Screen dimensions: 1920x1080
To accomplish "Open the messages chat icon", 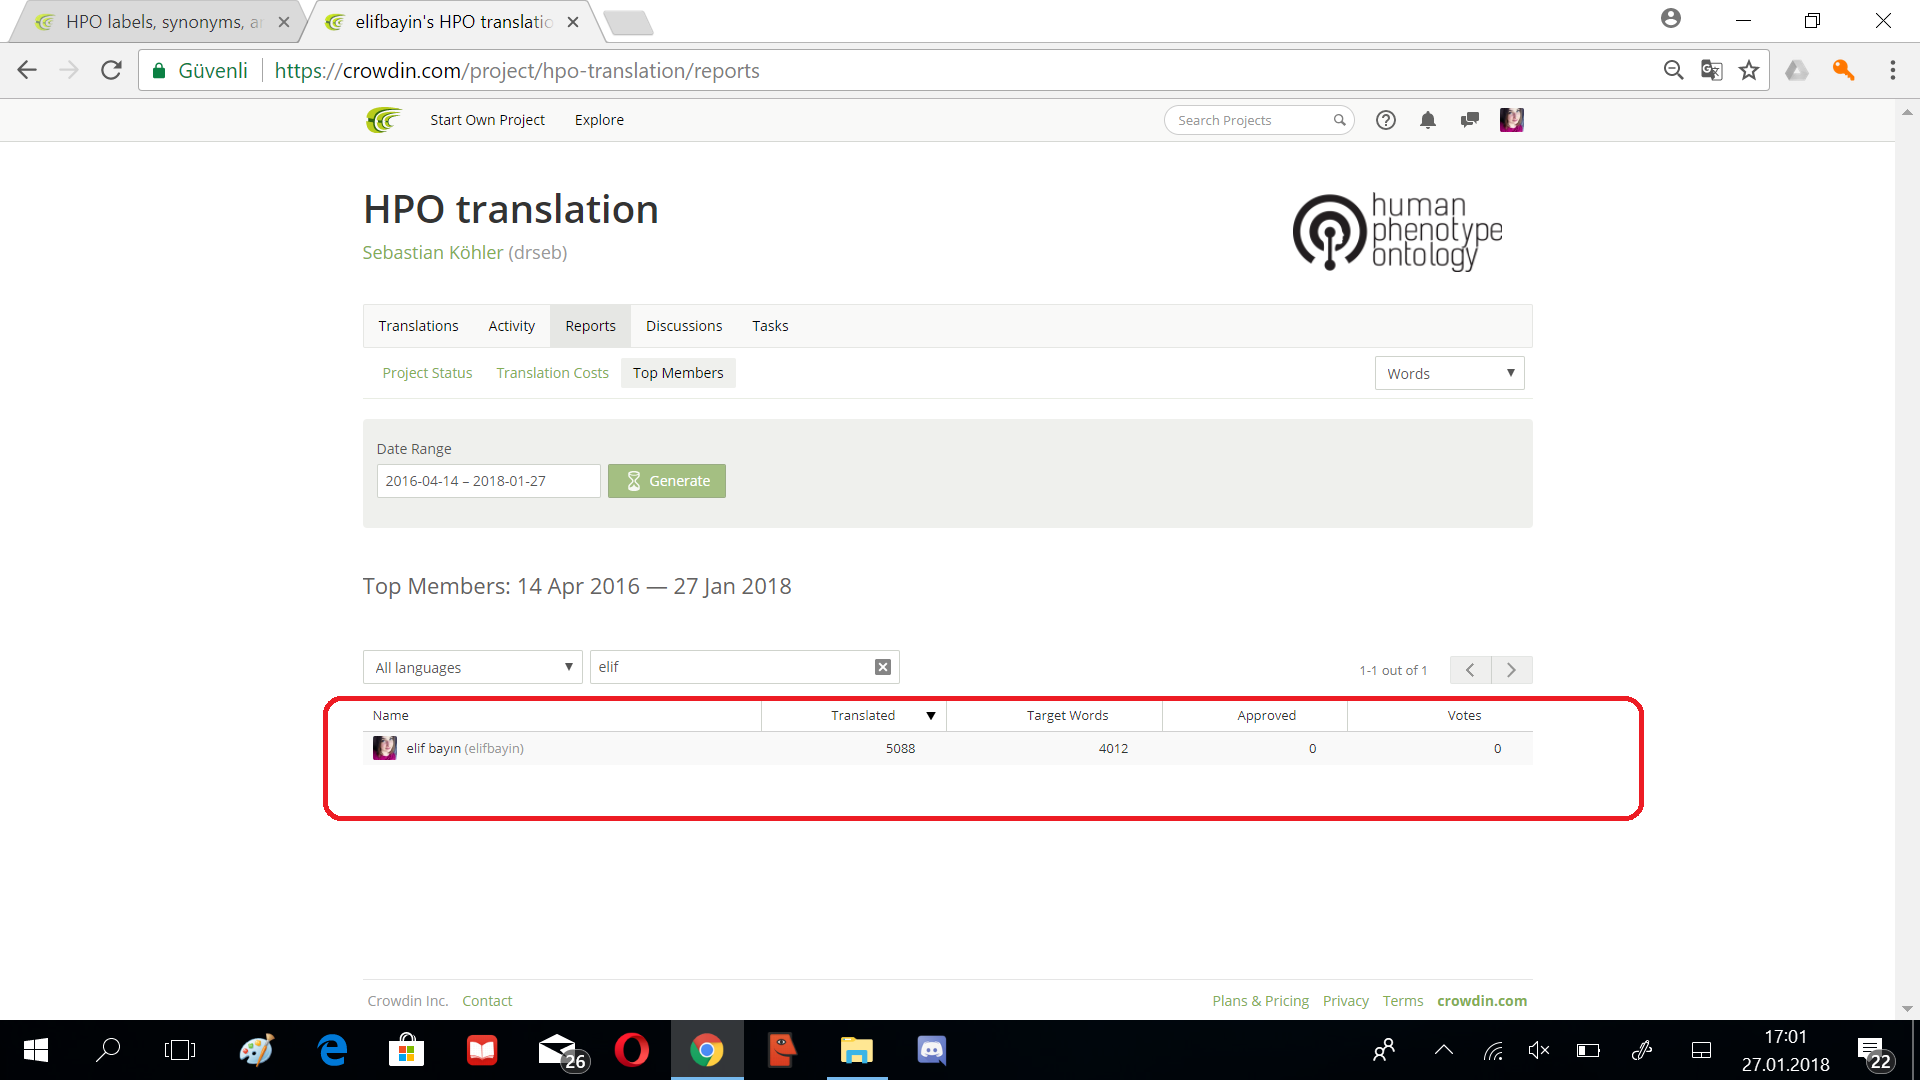I will click(1469, 120).
